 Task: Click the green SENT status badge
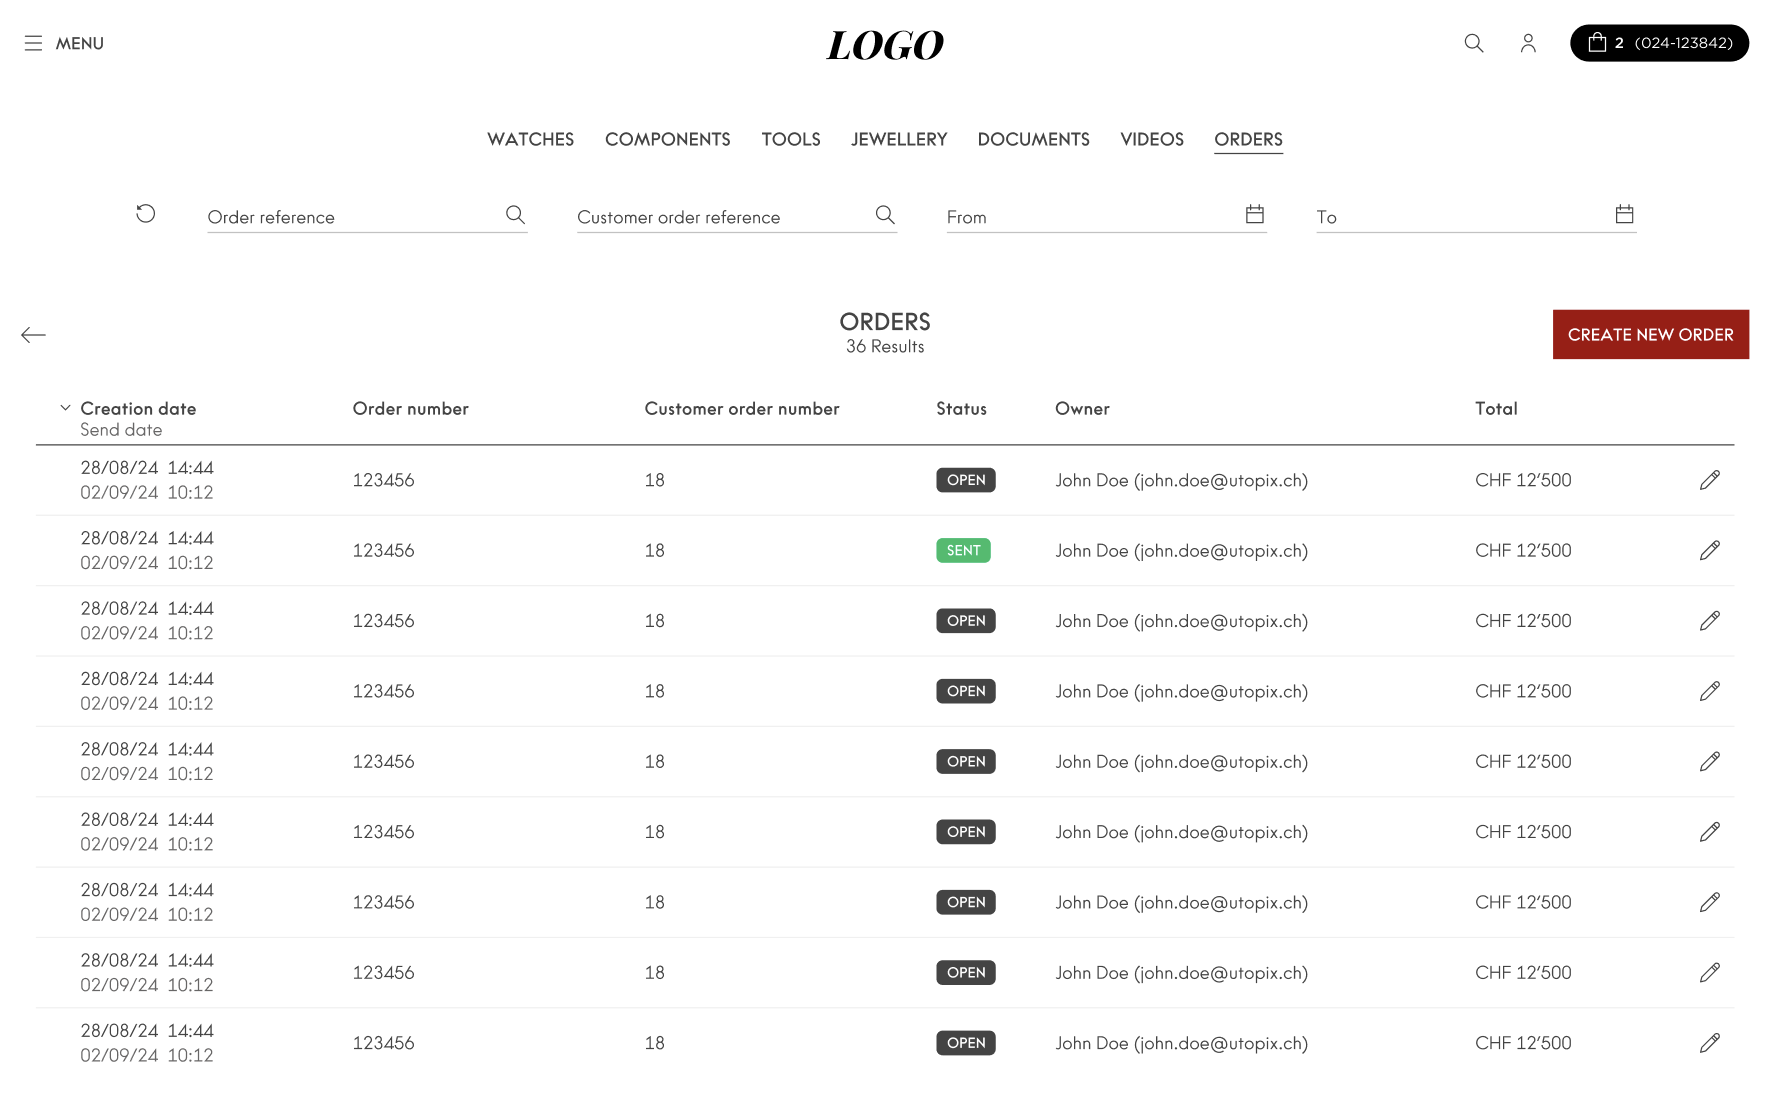click(963, 550)
